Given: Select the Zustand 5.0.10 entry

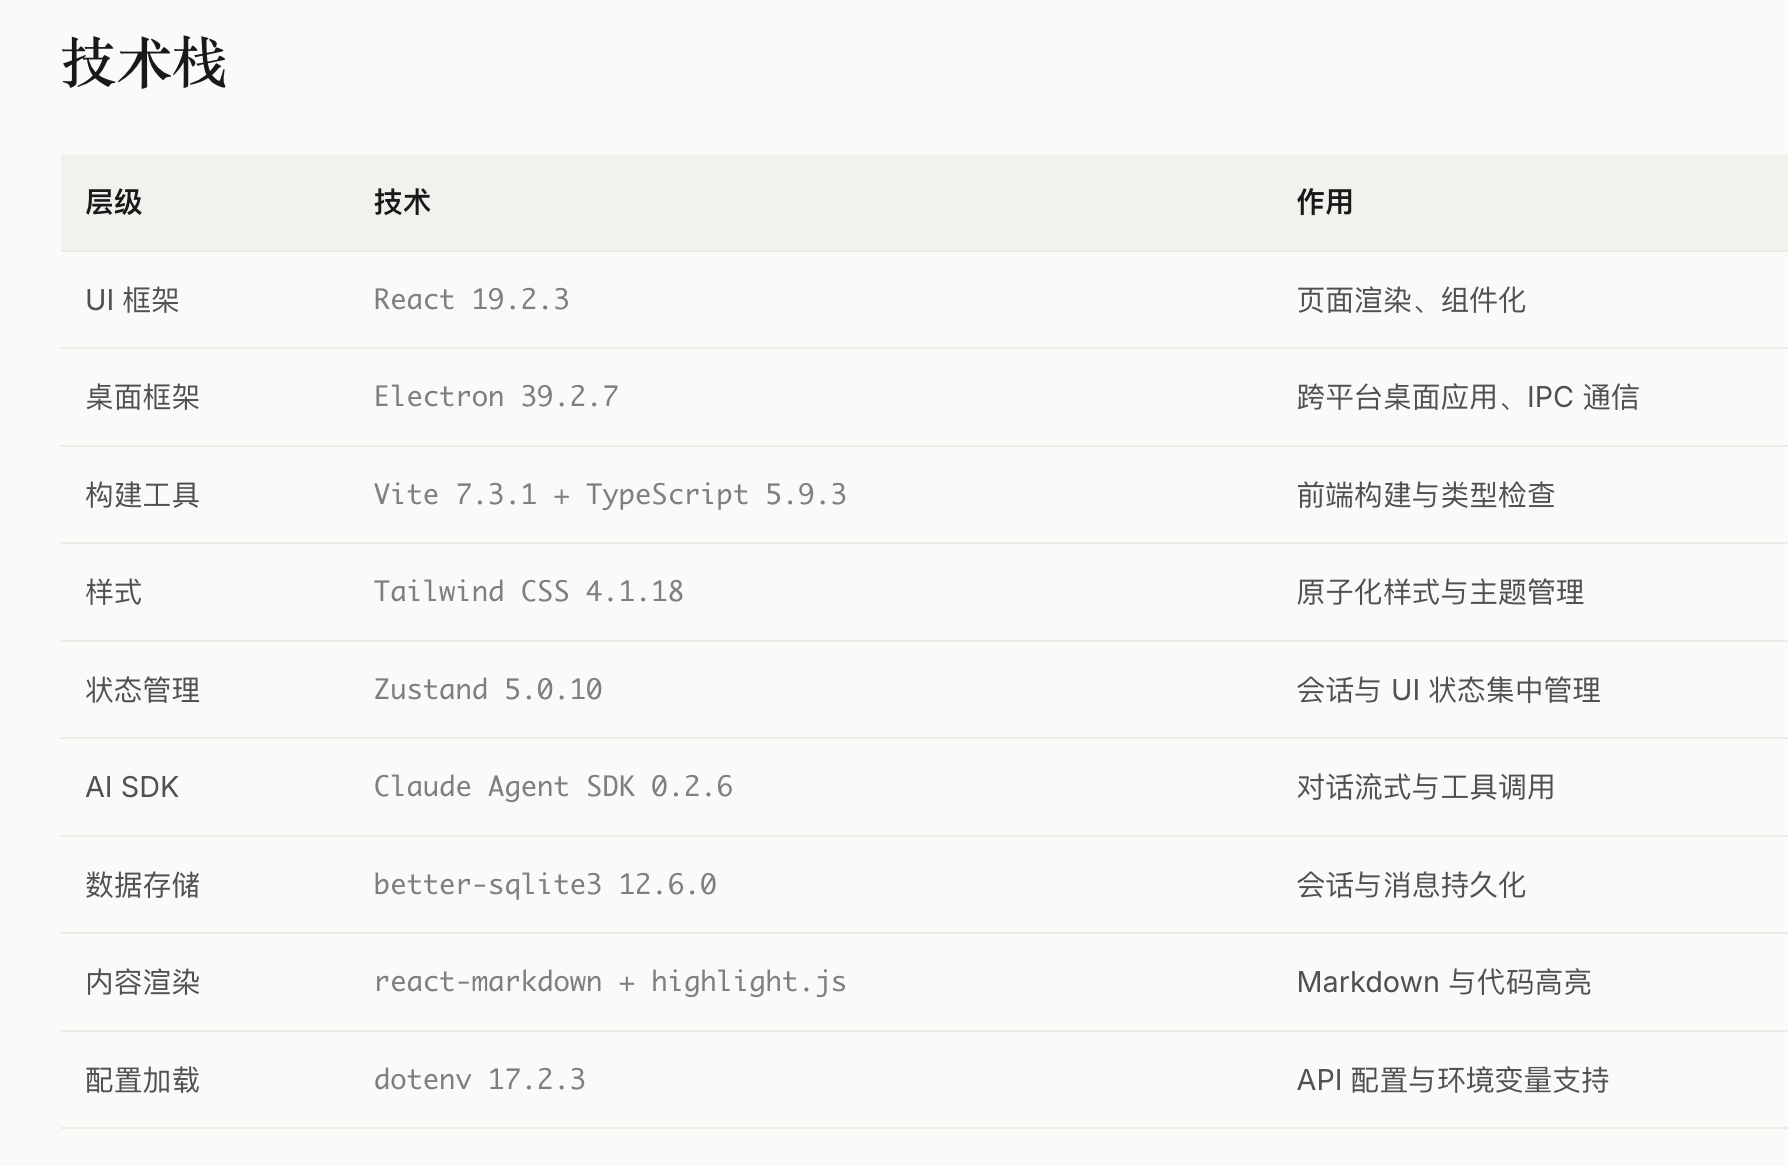Looking at the screenshot, I should (x=488, y=690).
